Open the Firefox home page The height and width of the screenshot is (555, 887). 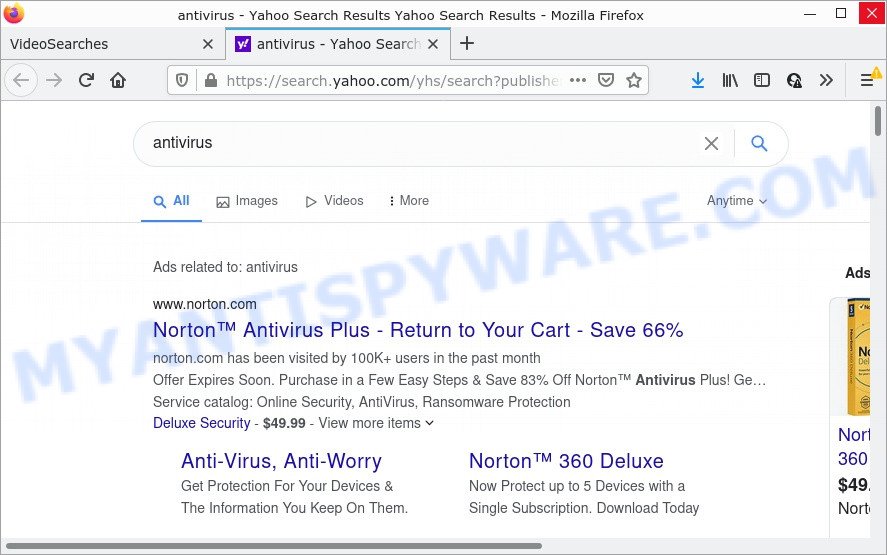[x=118, y=80]
